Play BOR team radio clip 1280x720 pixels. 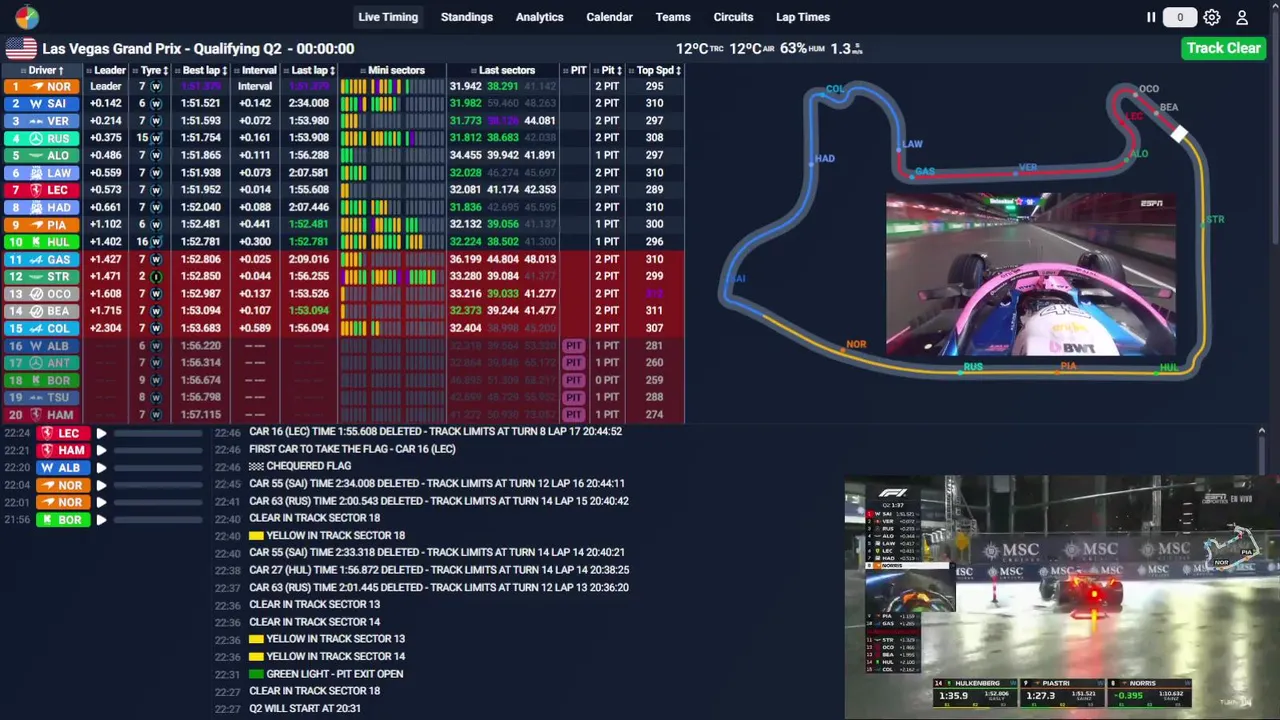101,520
